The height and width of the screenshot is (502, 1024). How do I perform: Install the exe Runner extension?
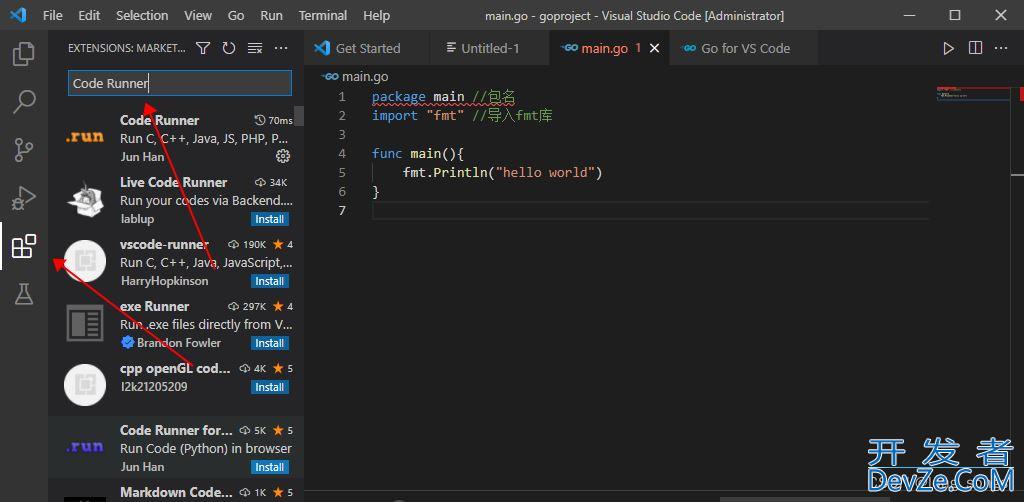270,343
